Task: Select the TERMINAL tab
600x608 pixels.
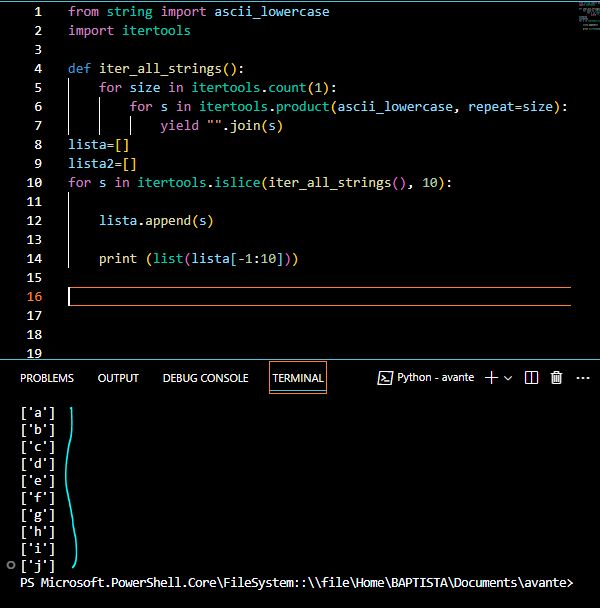Action: click(298, 378)
